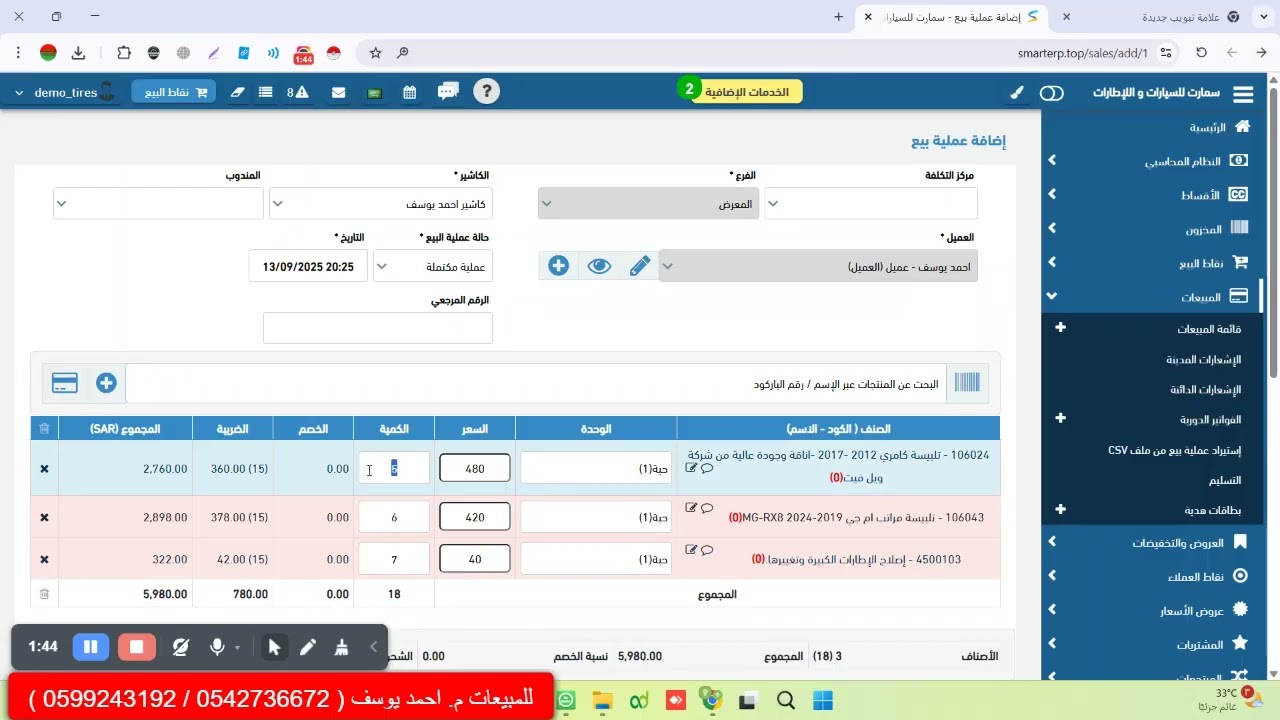Open the cashier dropdown كاشير احمد يوسف

[x=381, y=204]
